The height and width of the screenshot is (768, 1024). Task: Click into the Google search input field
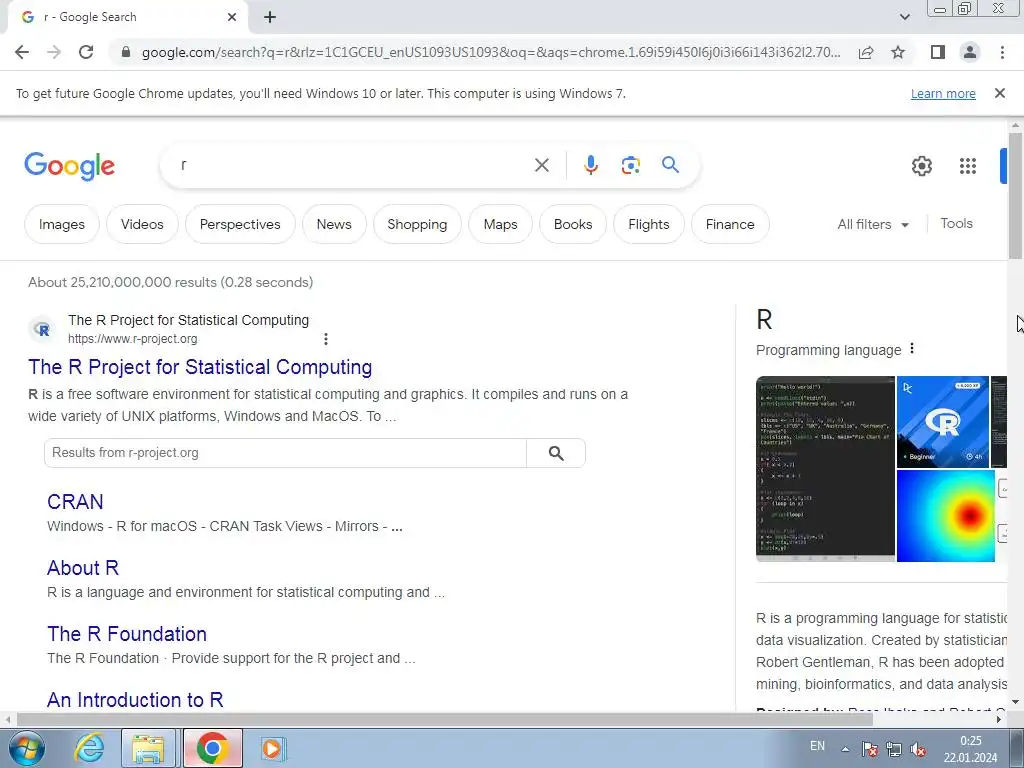(x=353, y=165)
